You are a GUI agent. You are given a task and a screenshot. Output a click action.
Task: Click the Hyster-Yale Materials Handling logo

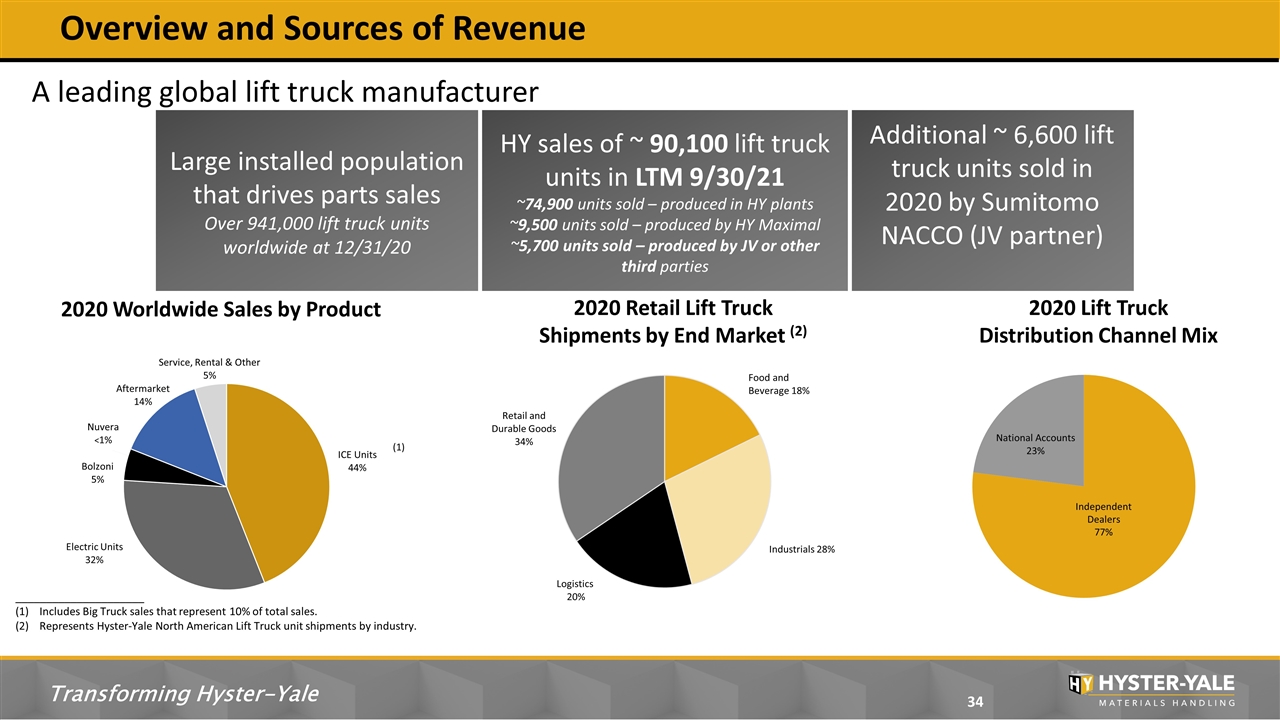pos(1151,687)
